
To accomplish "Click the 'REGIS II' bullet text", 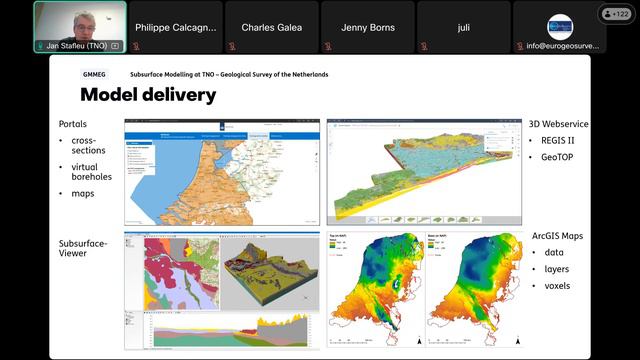I will [558, 140].
